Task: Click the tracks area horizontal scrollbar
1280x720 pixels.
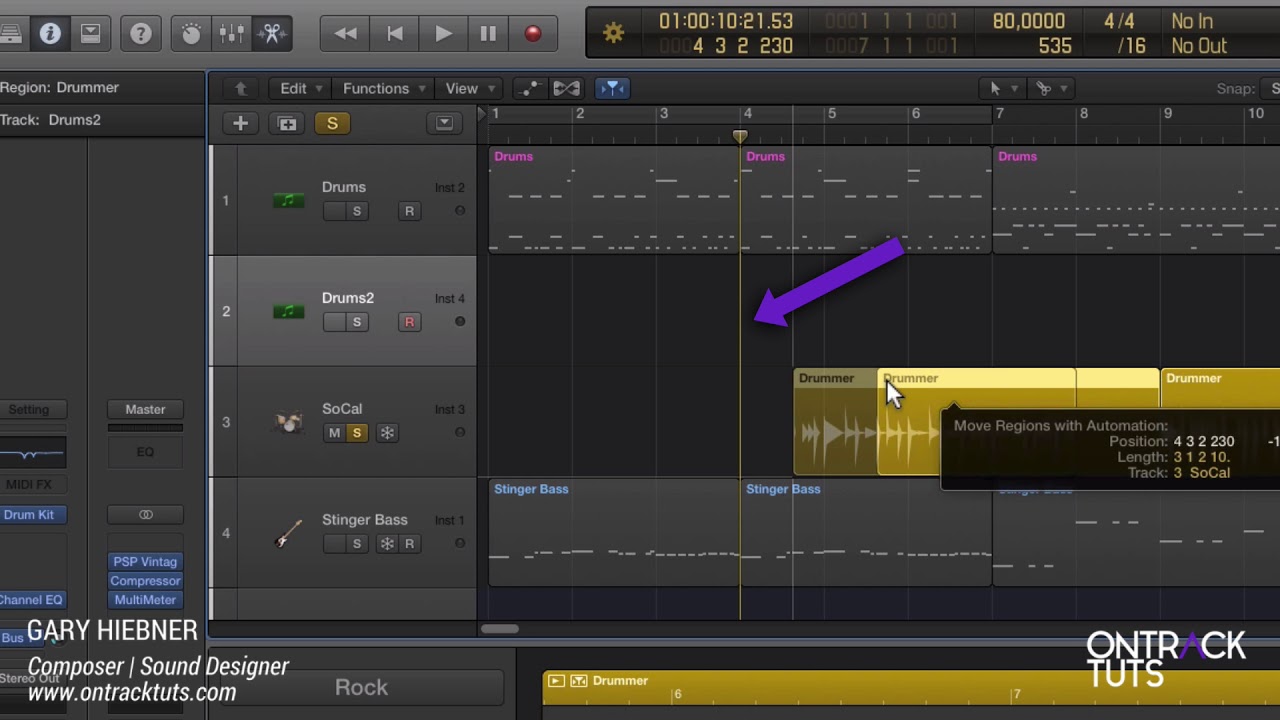Action: click(x=499, y=629)
